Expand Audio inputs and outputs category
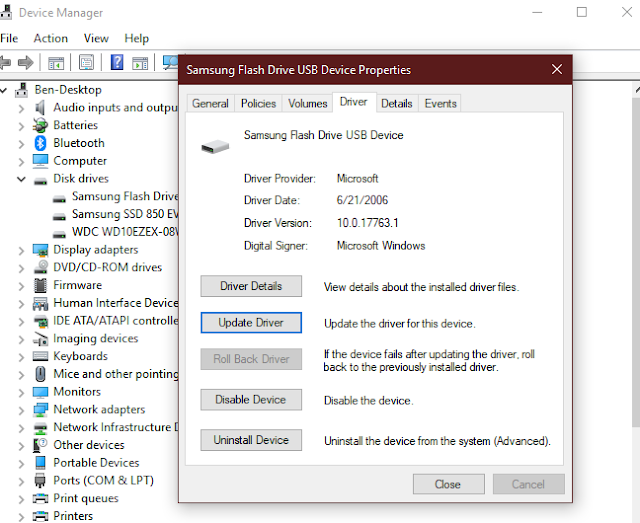 coord(21,108)
